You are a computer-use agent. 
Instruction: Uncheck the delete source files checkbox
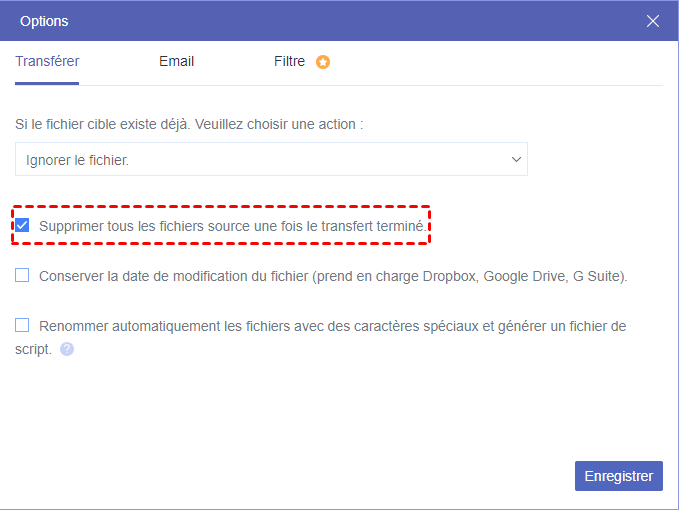click(x=22, y=226)
